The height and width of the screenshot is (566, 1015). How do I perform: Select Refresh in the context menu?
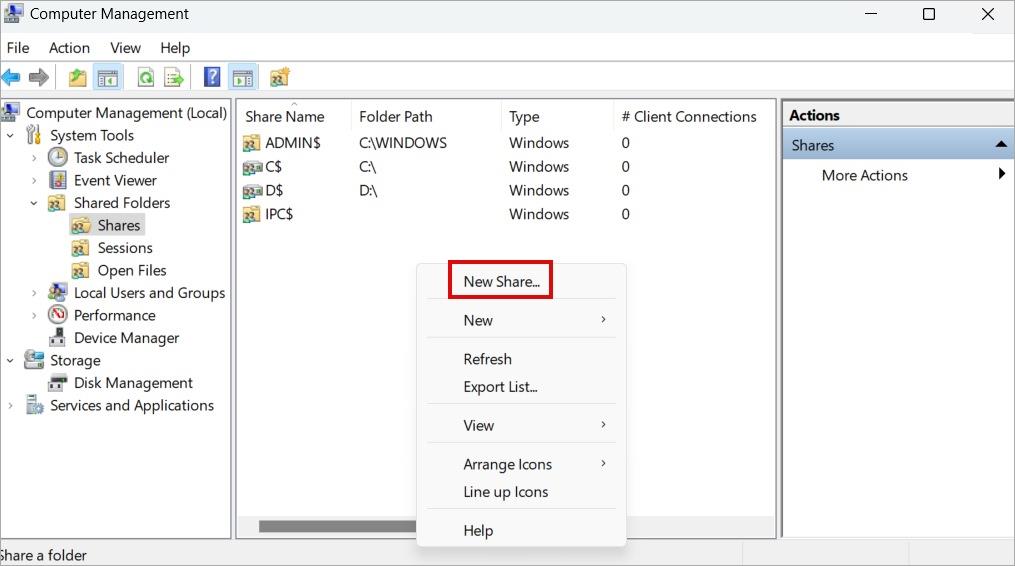click(x=521, y=359)
